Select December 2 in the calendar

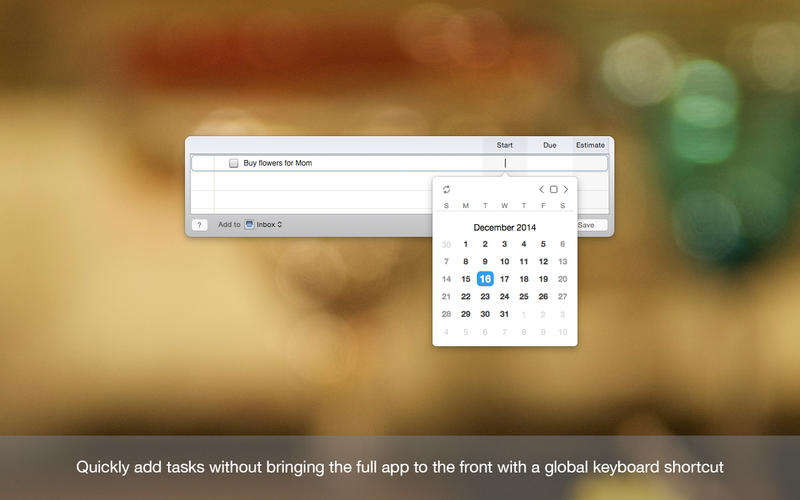[x=485, y=244]
